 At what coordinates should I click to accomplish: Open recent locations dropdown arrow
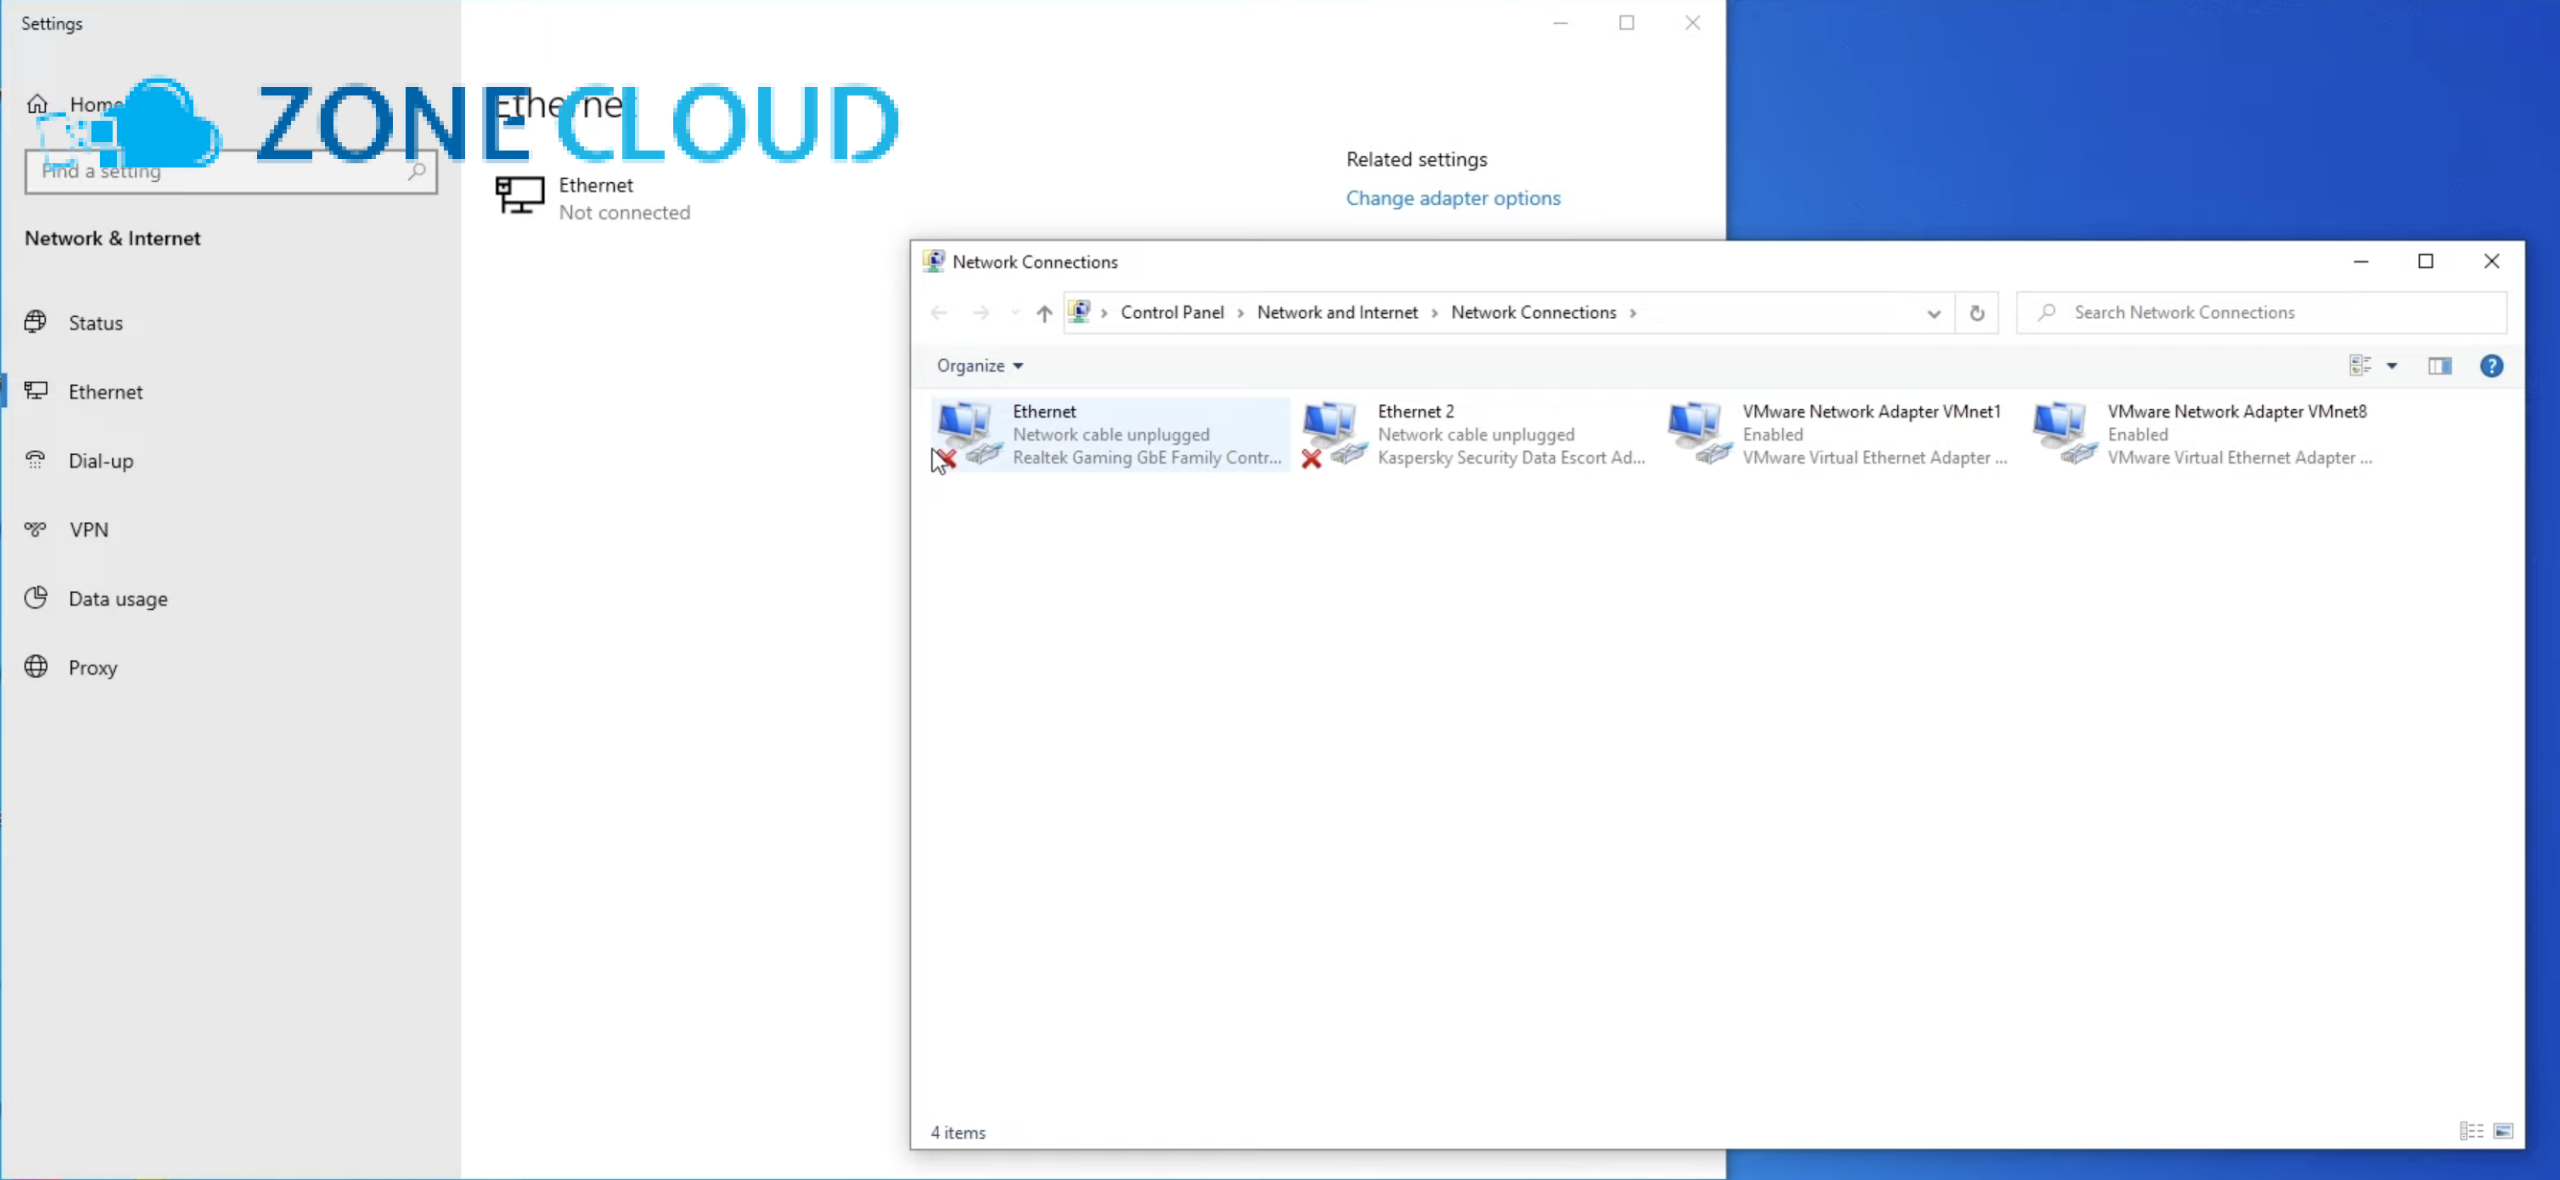pos(1015,313)
